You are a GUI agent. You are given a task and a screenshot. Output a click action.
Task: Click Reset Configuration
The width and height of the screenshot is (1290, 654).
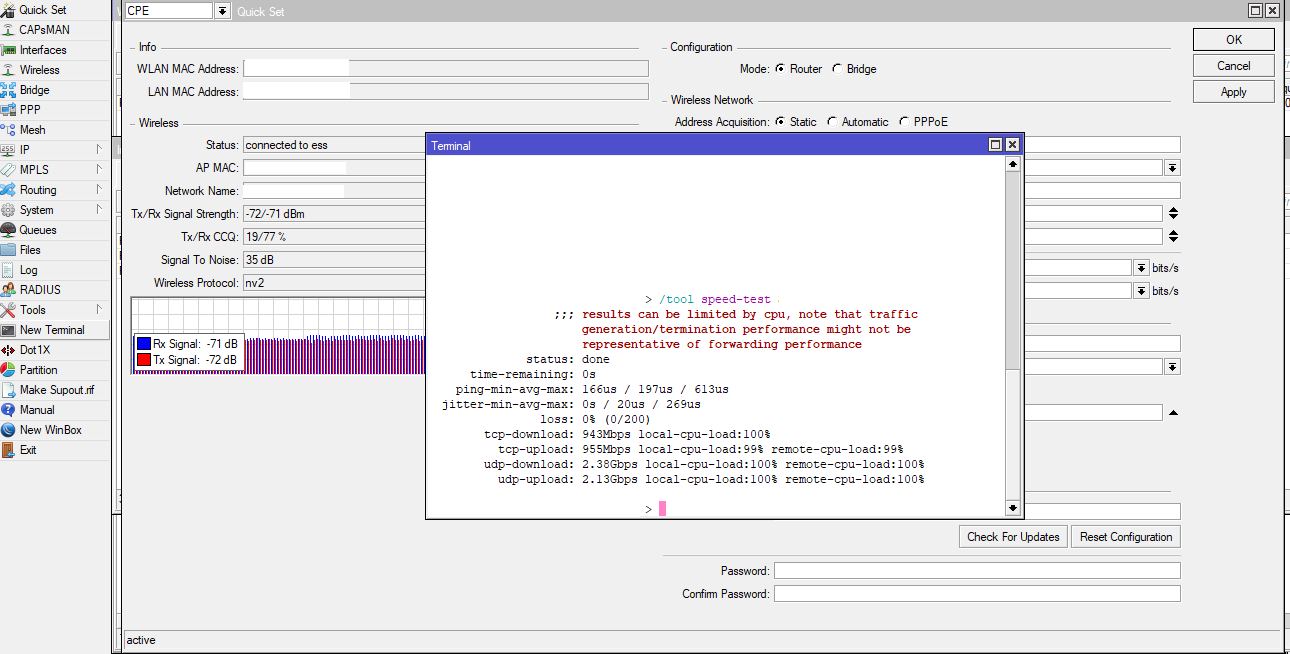[x=1125, y=536]
